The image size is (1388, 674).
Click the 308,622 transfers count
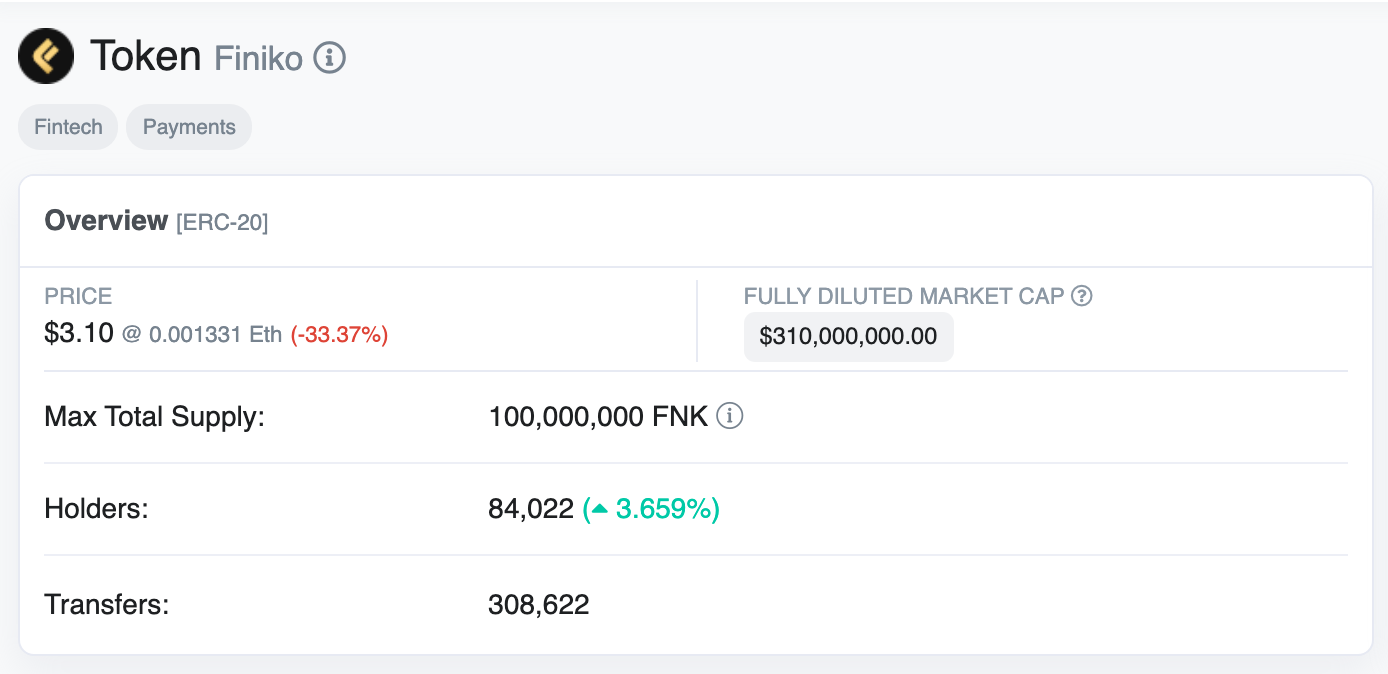tap(539, 604)
